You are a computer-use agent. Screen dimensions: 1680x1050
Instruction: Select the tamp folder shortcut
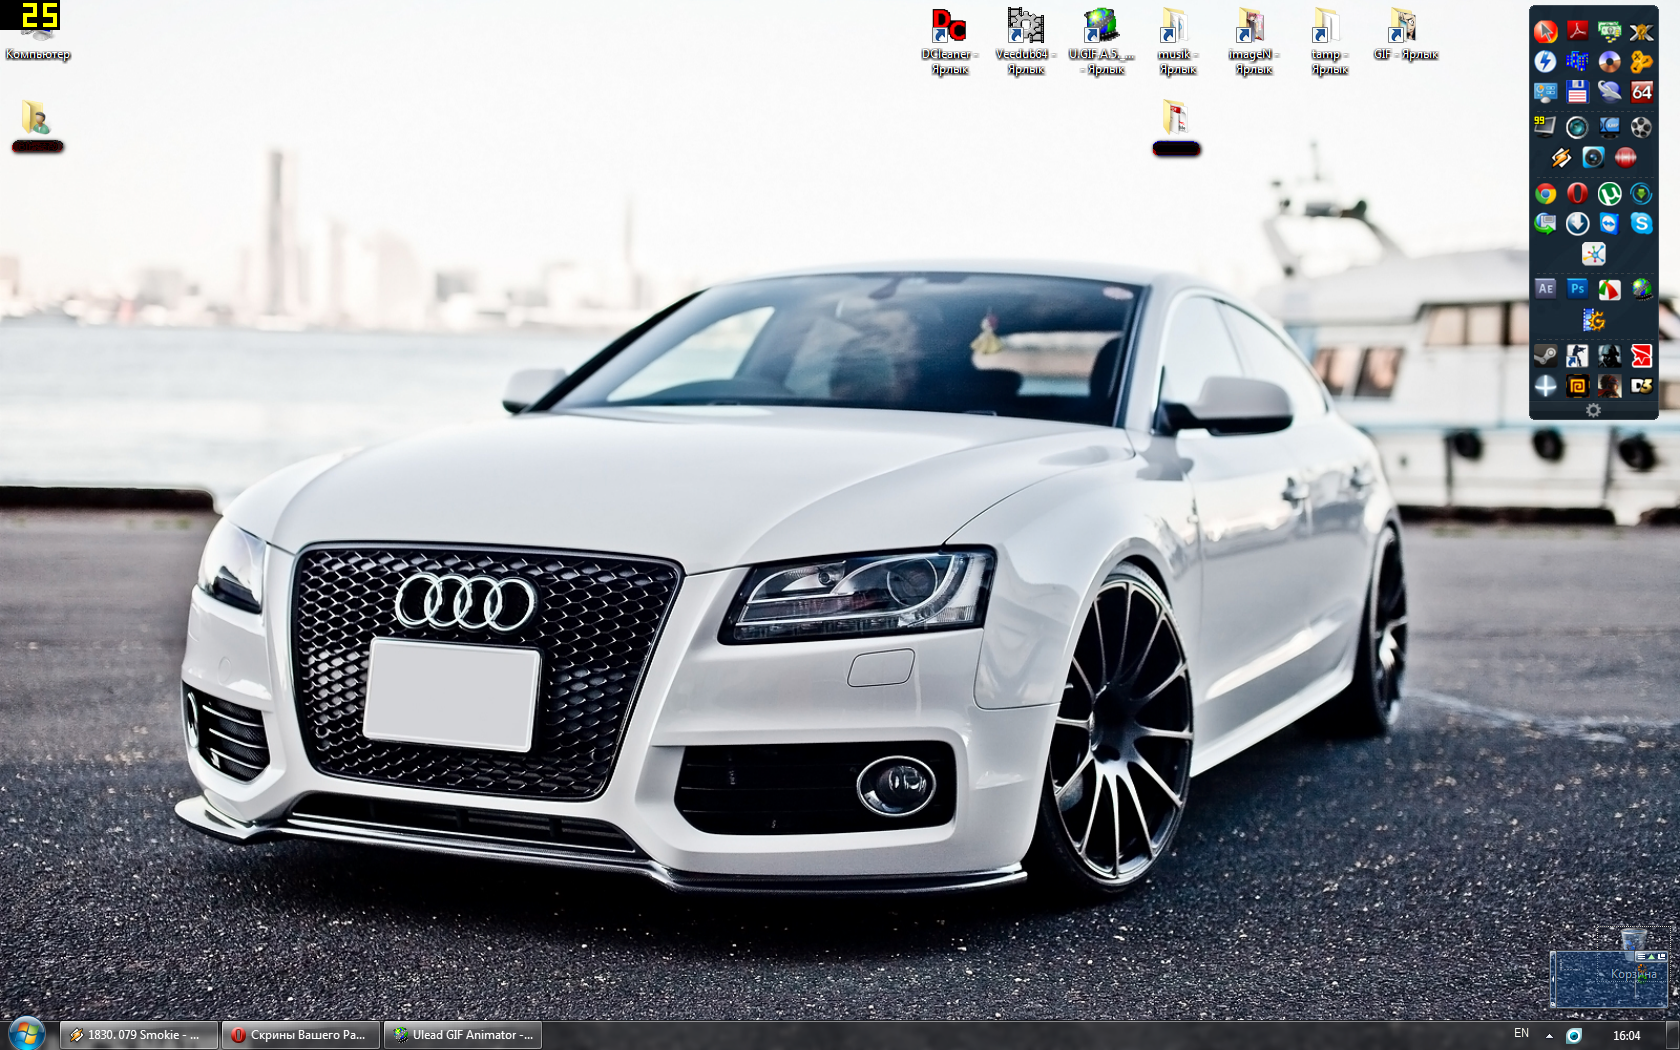(1329, 42)
